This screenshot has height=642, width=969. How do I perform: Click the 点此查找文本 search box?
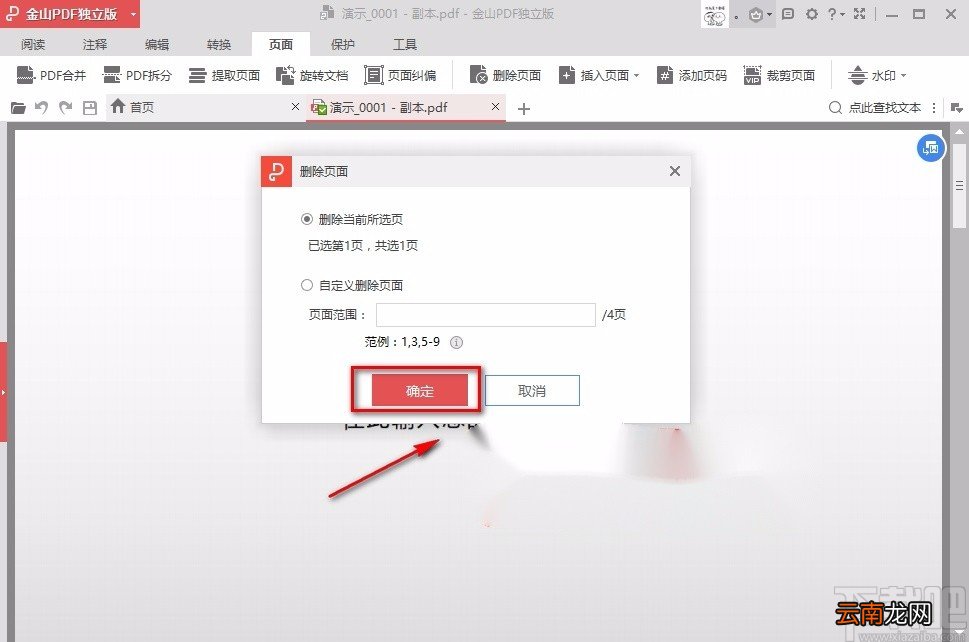[885, 108]
